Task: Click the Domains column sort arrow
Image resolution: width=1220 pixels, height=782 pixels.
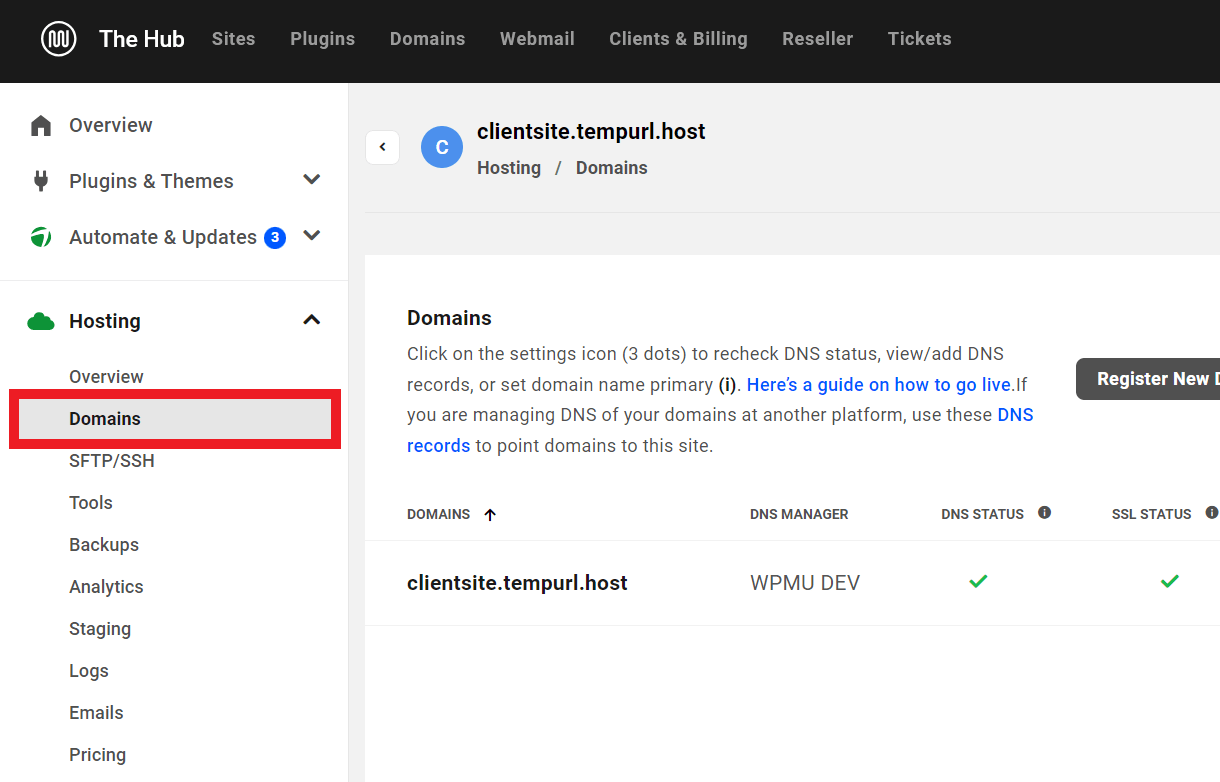Action: [490, 515]
